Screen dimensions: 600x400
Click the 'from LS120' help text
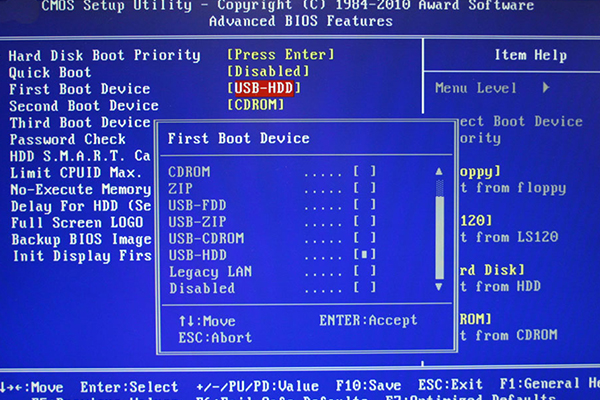517,237
